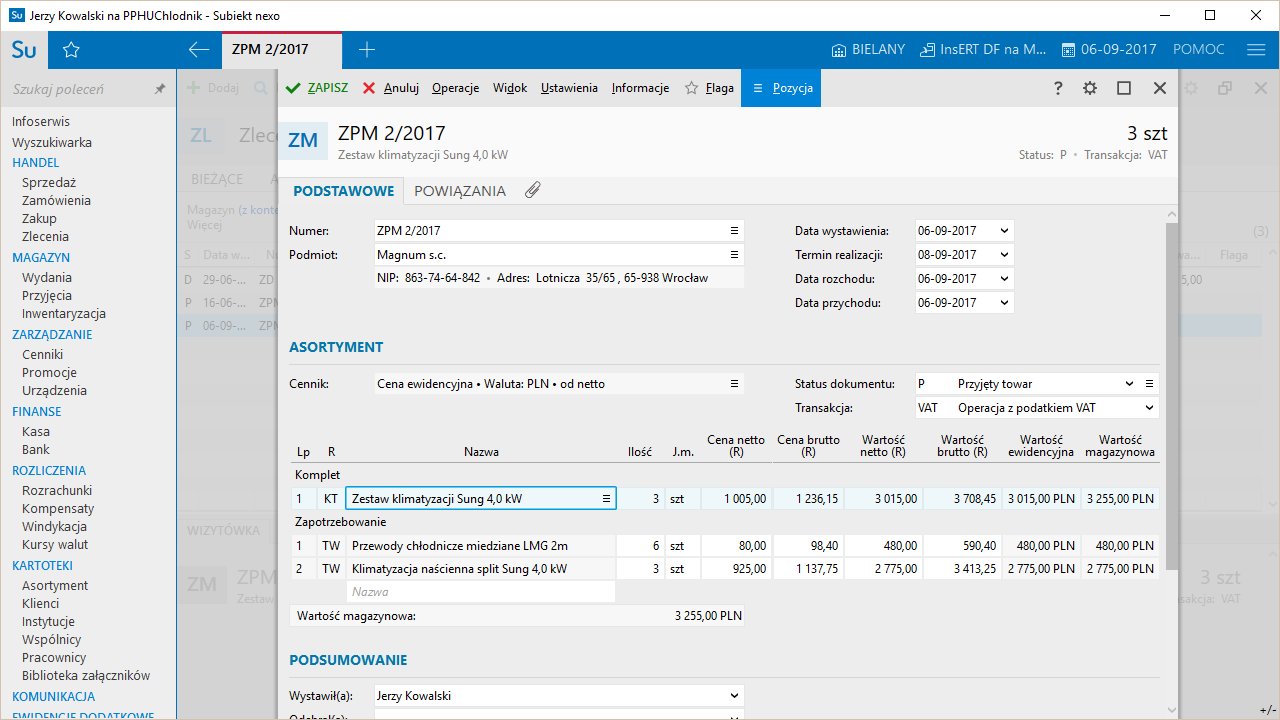Select the PODSTAWOWE tab

(343, 191)
